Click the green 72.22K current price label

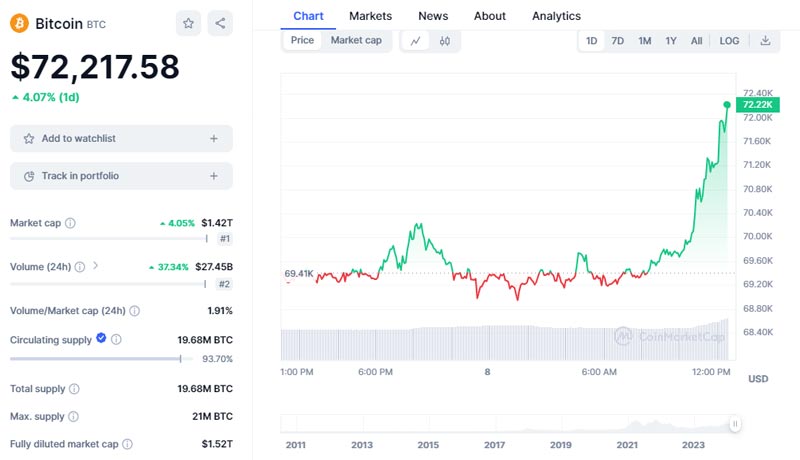pyautogui.click(x=758, y=105)
